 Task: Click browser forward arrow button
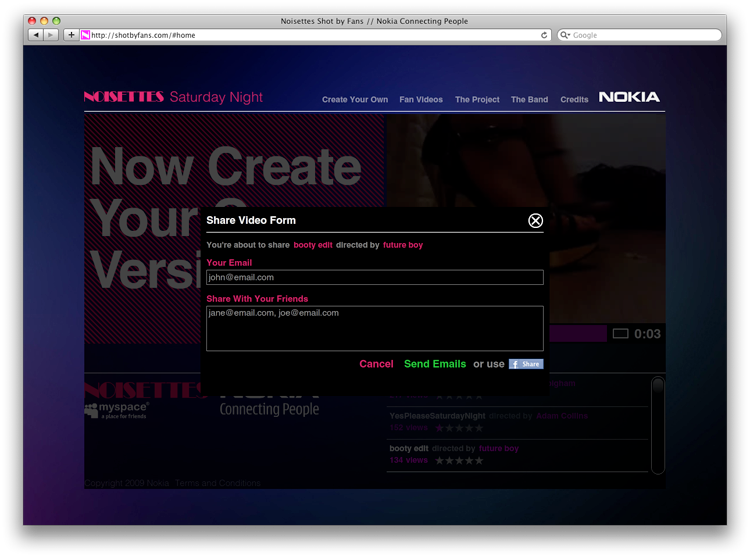pos(51,35)
